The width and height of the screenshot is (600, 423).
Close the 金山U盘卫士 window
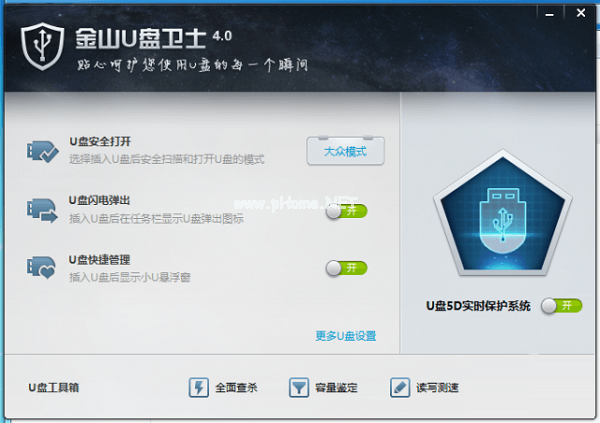click(581, 13)
